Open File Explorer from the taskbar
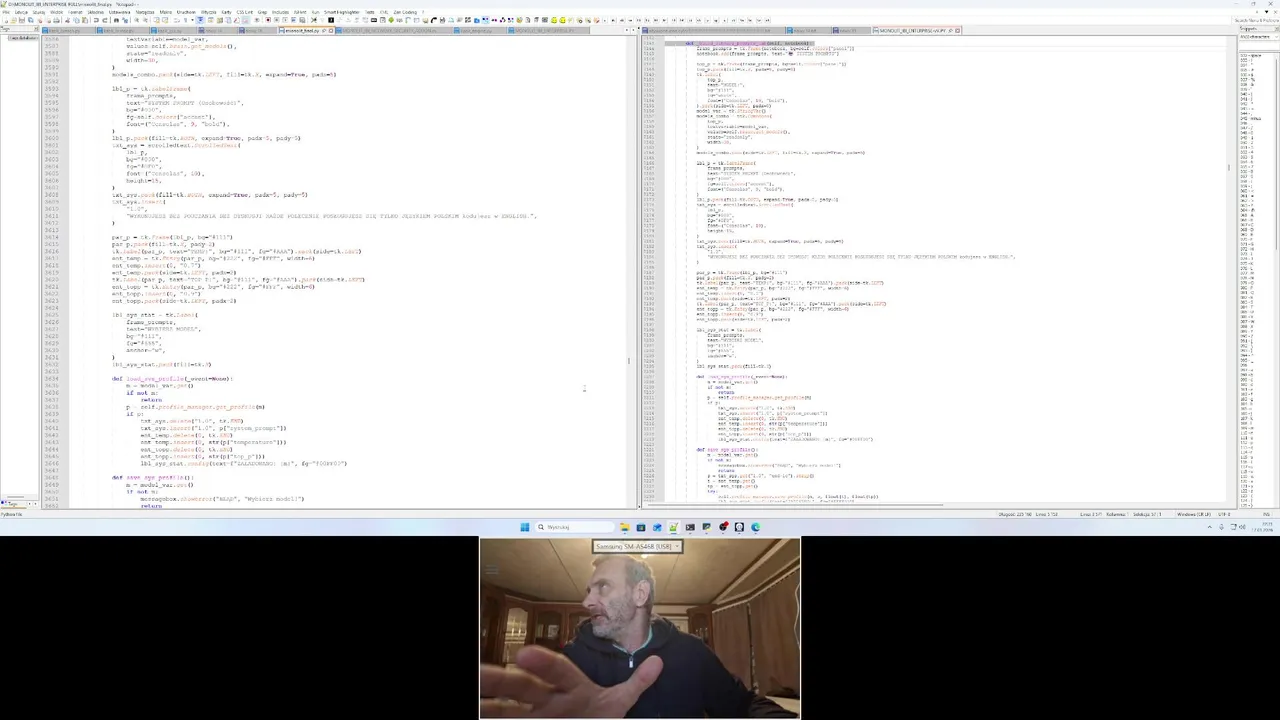Image resolution: width=1280 pixels, height=720 pixels. coord(625,527)
